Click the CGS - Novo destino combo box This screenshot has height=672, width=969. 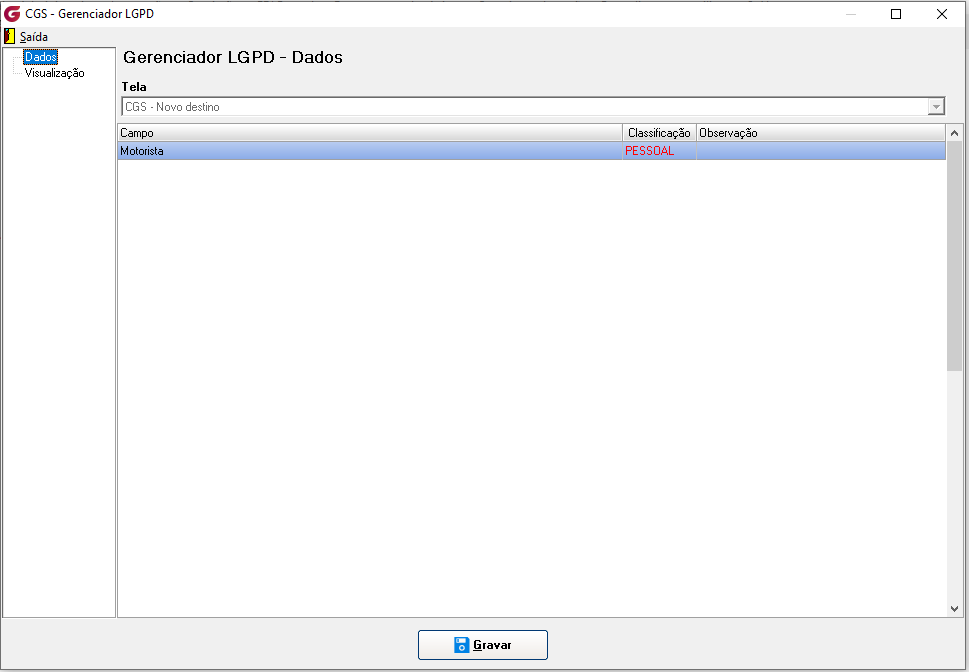click(x=533, y=106)
